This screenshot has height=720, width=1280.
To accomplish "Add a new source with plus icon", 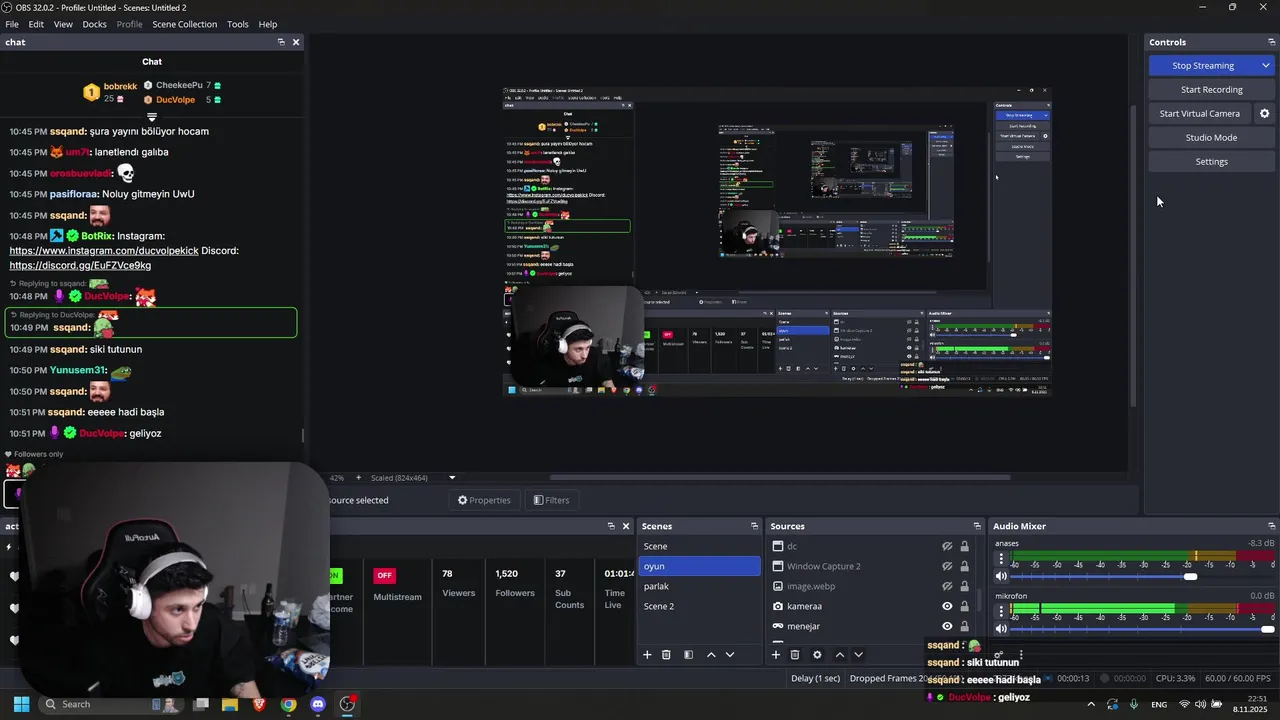I will [x=775, y=655].
